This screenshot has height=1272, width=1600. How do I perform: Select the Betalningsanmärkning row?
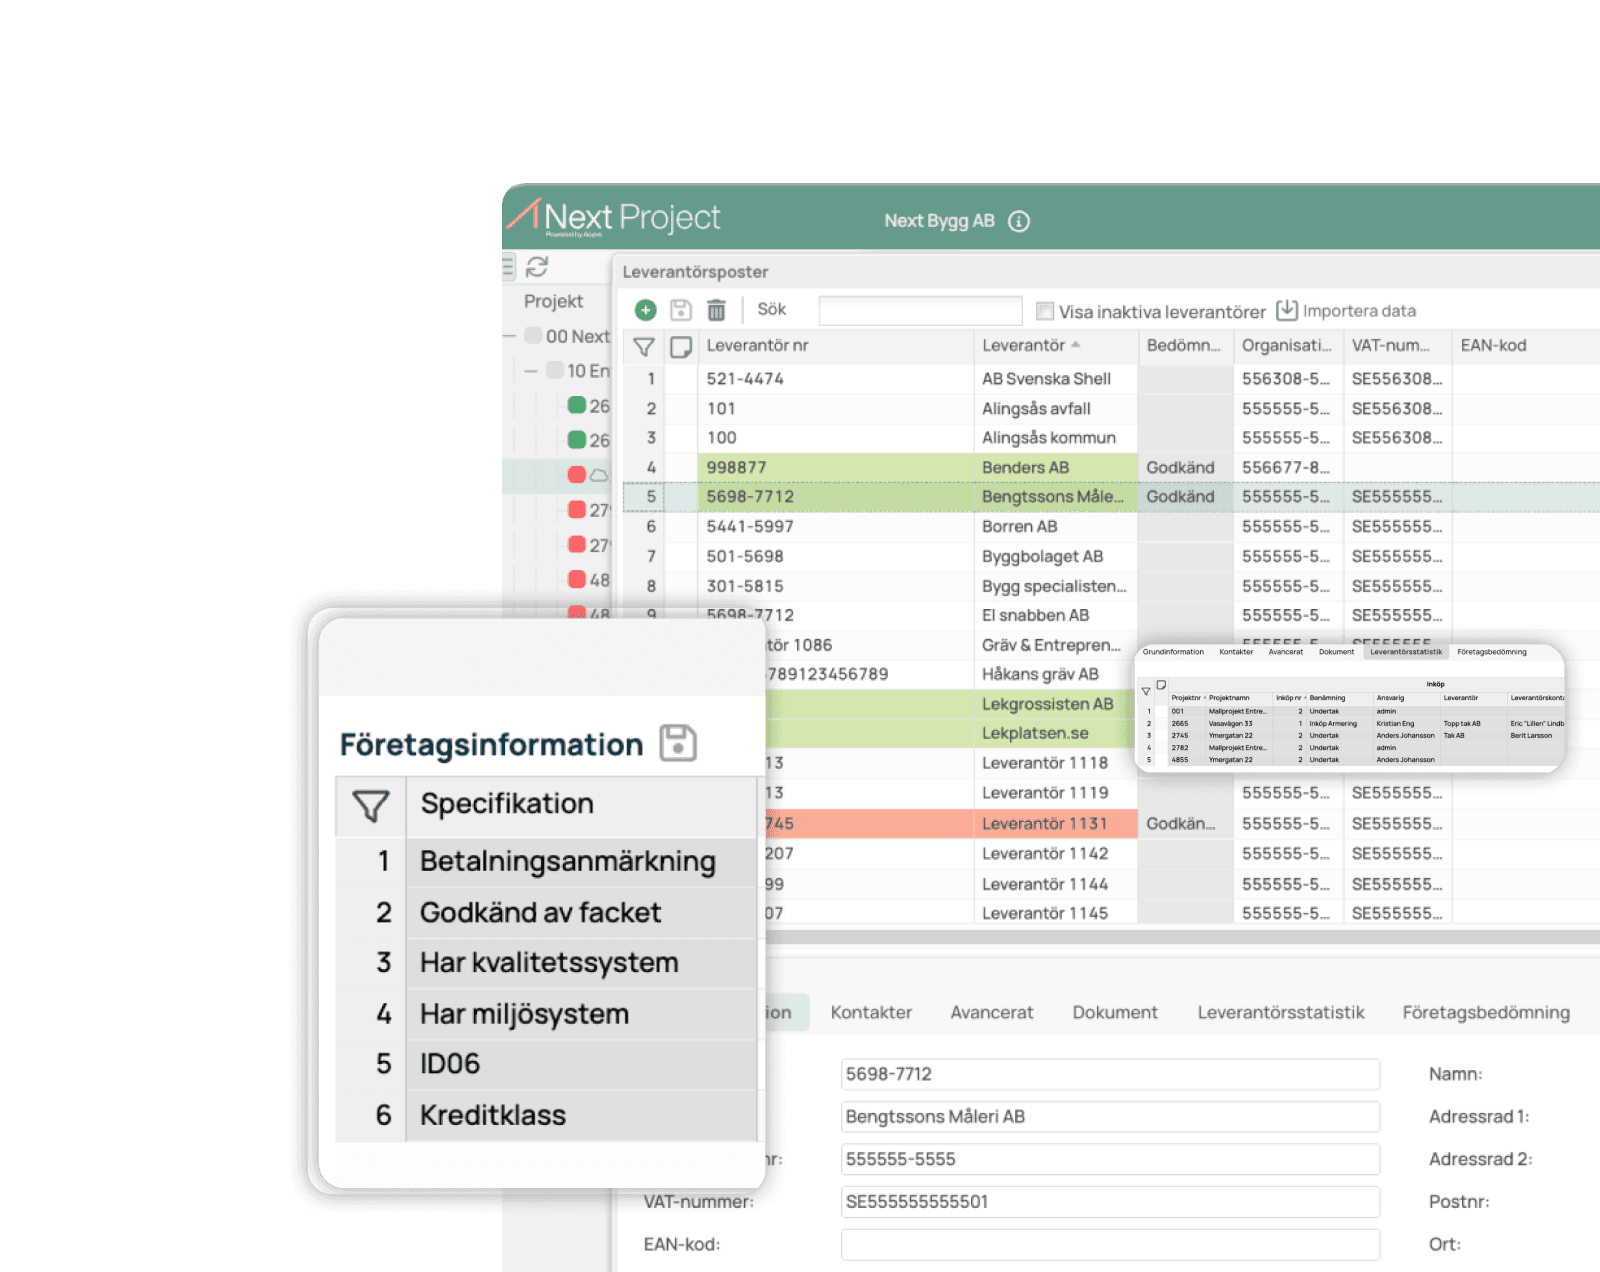point(546,861)
